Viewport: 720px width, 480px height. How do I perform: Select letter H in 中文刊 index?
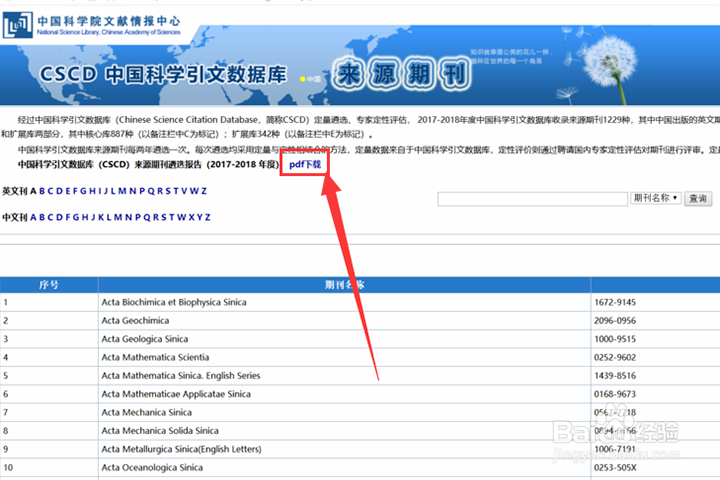(85, 217)
